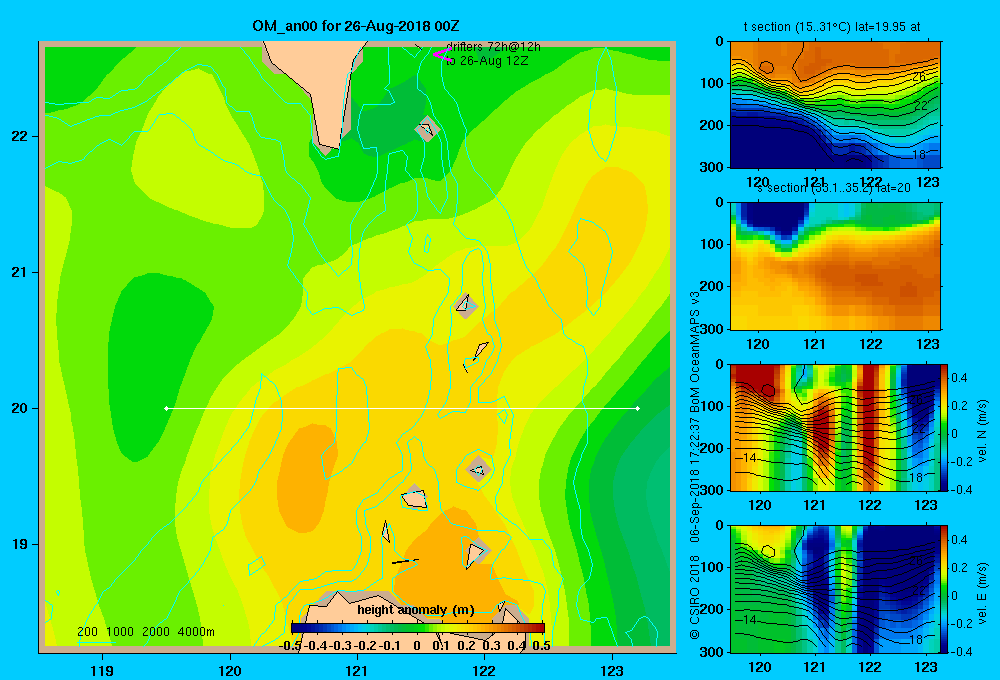Click the magenta drifter track marker
Screen dimensions: 1000x680
(441, 55)
